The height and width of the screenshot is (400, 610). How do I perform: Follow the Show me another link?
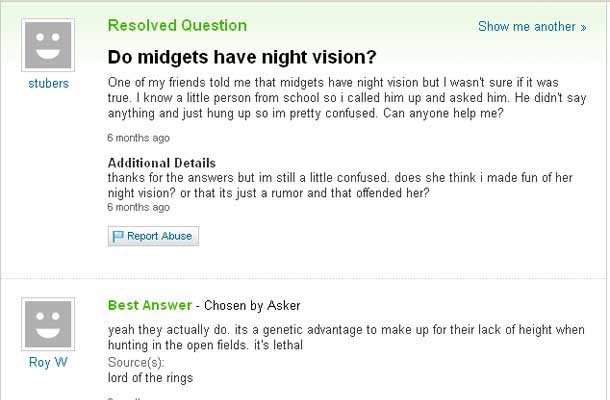tap(526, 27)
